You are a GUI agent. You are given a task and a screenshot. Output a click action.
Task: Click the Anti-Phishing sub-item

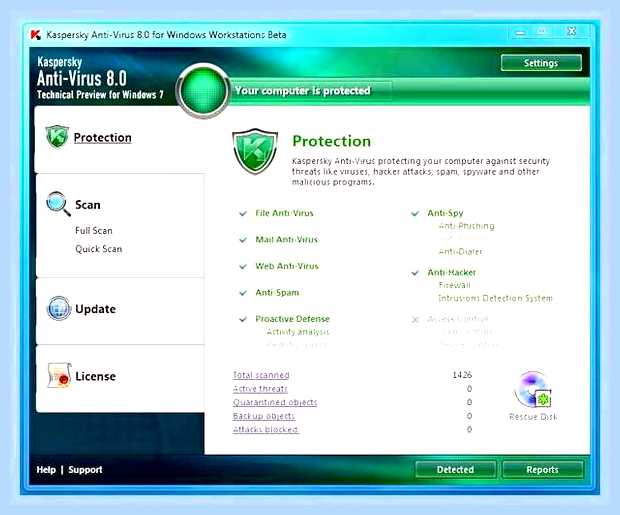(x=467, y=226)
